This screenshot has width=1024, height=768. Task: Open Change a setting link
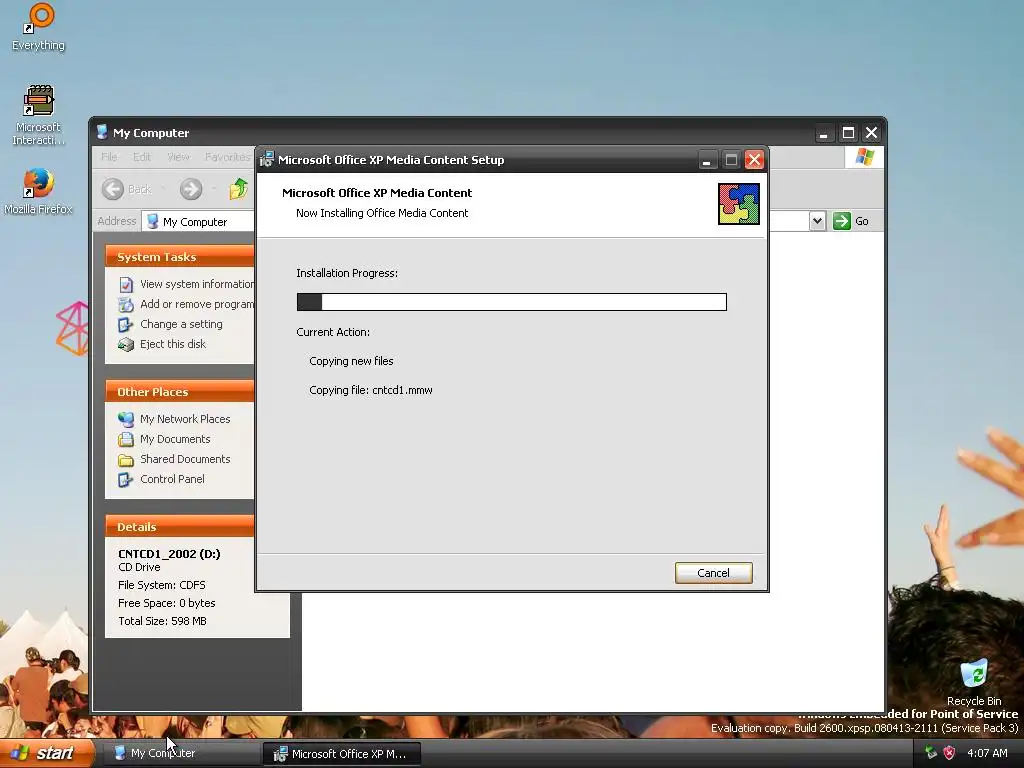pos(181,324)
